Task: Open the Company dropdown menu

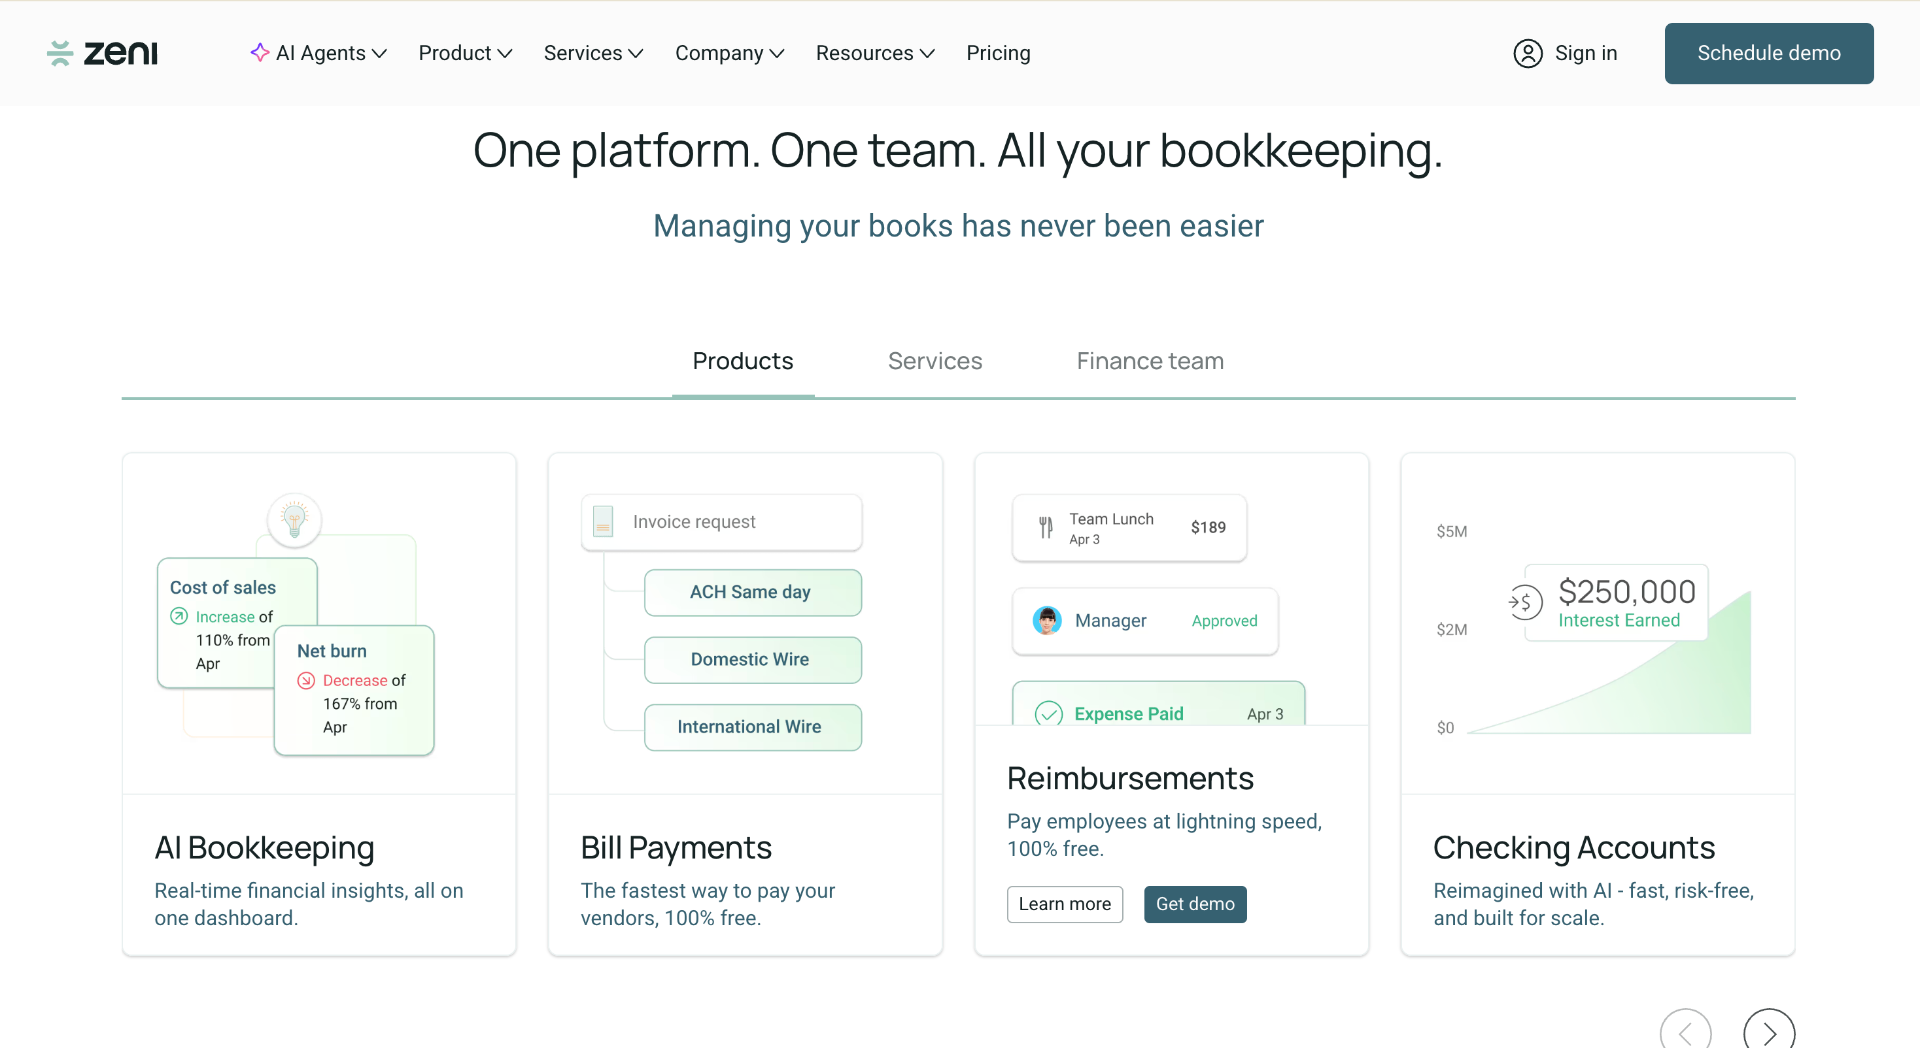Action: point(729,53)
